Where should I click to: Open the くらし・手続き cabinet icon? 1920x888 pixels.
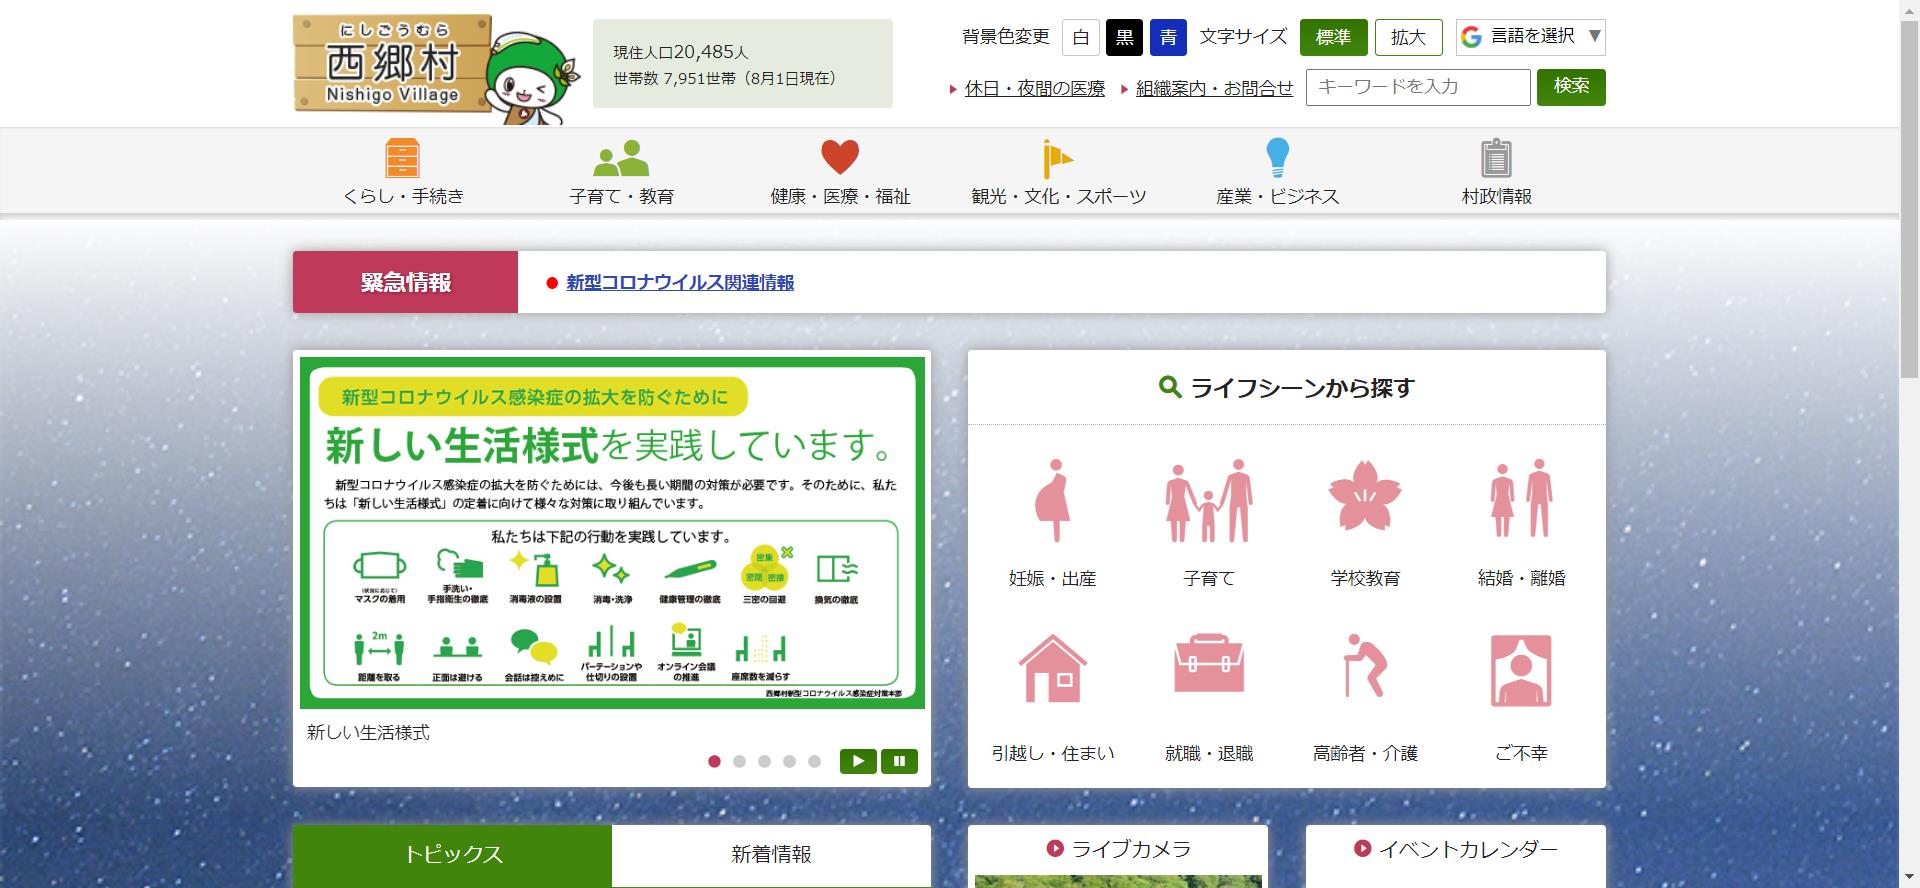coord(402,158)
